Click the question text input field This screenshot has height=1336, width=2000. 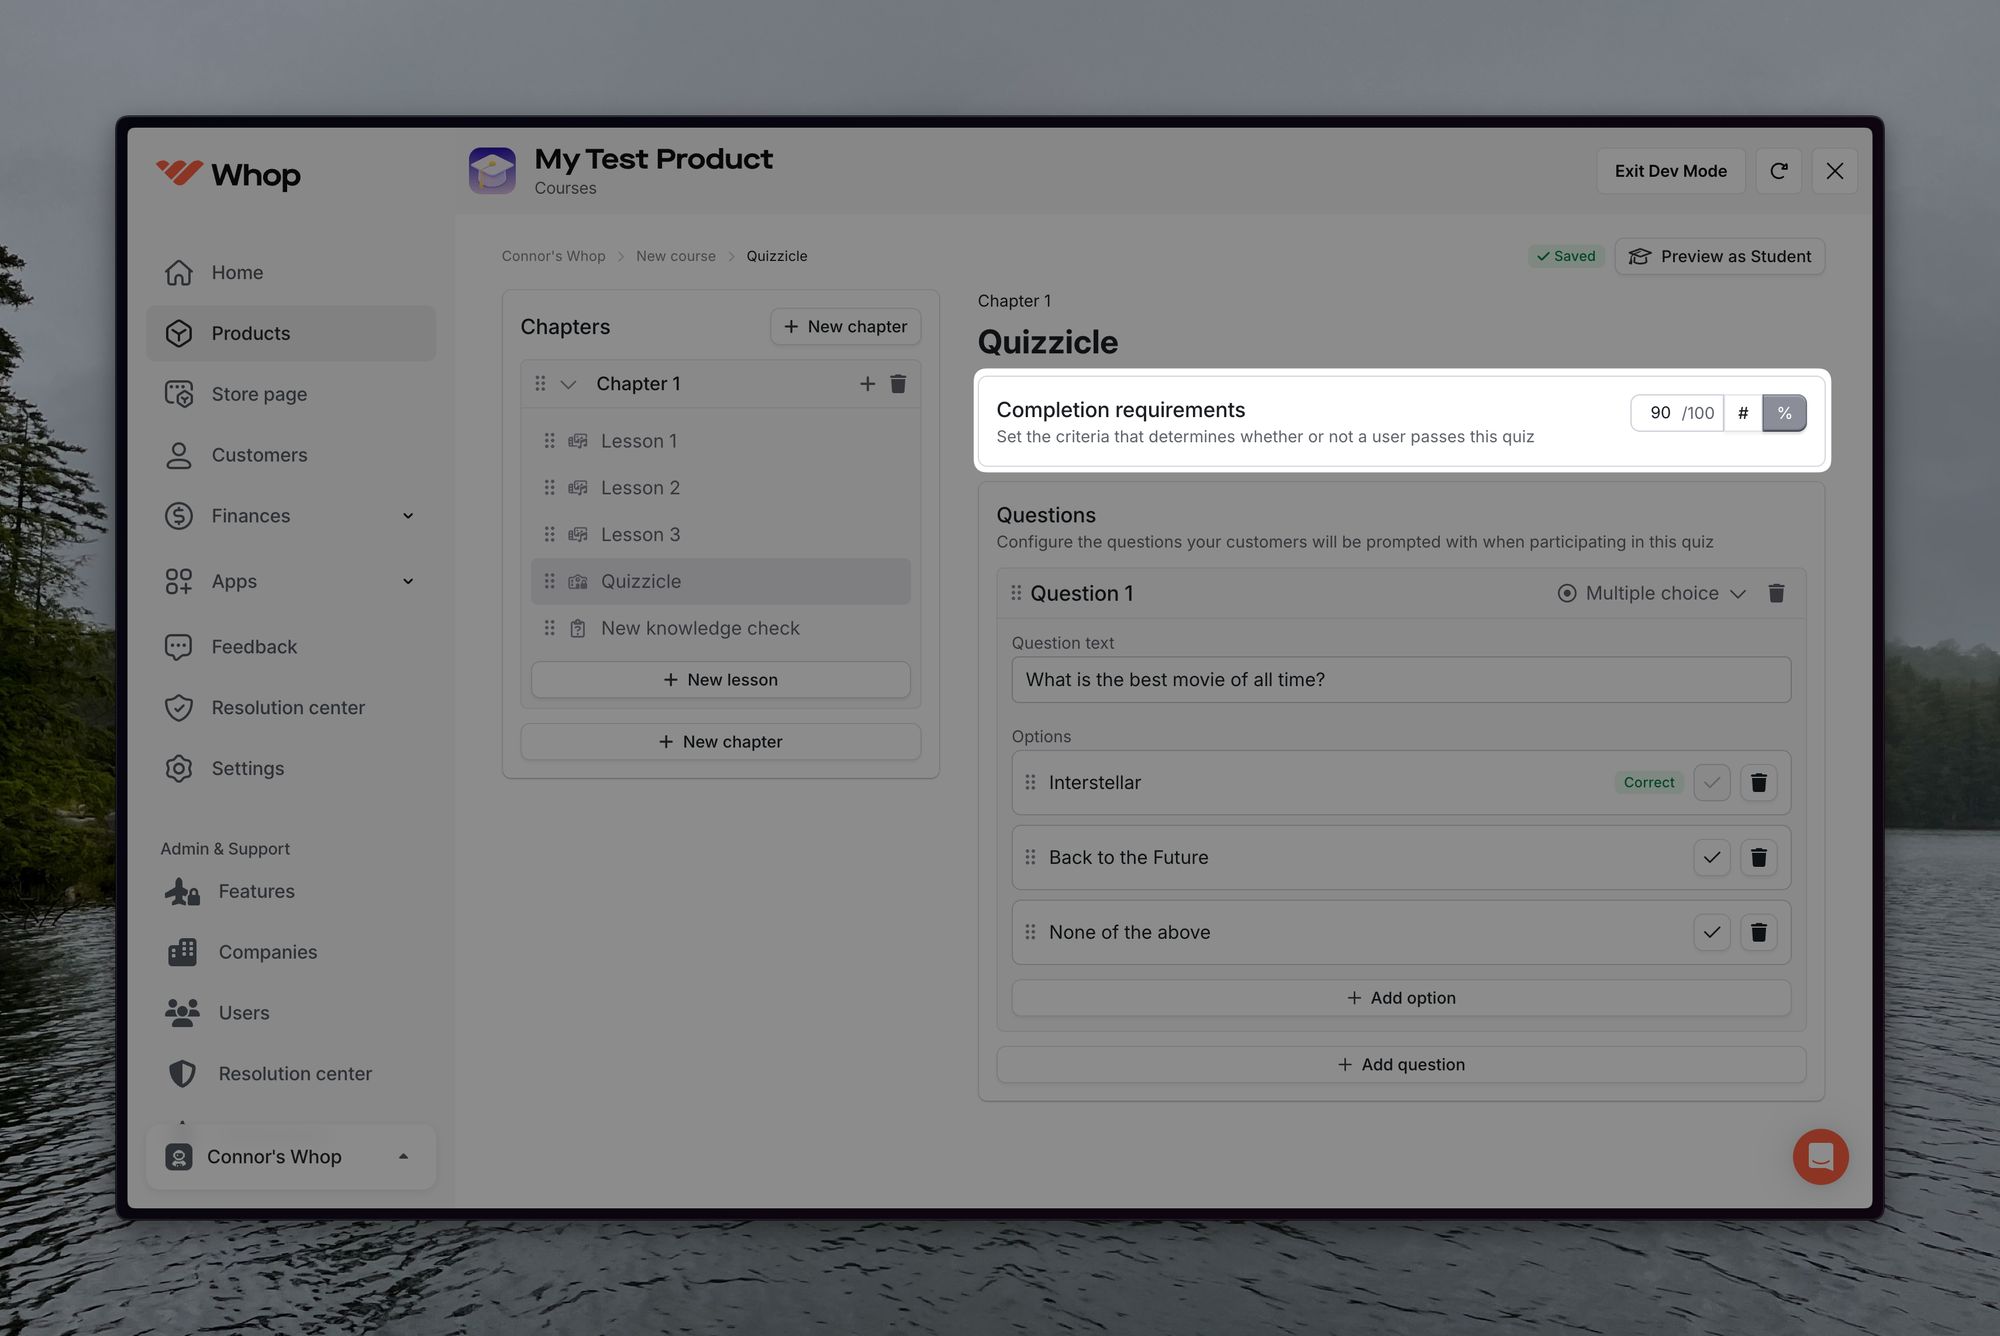click(x=1400, y=680)
